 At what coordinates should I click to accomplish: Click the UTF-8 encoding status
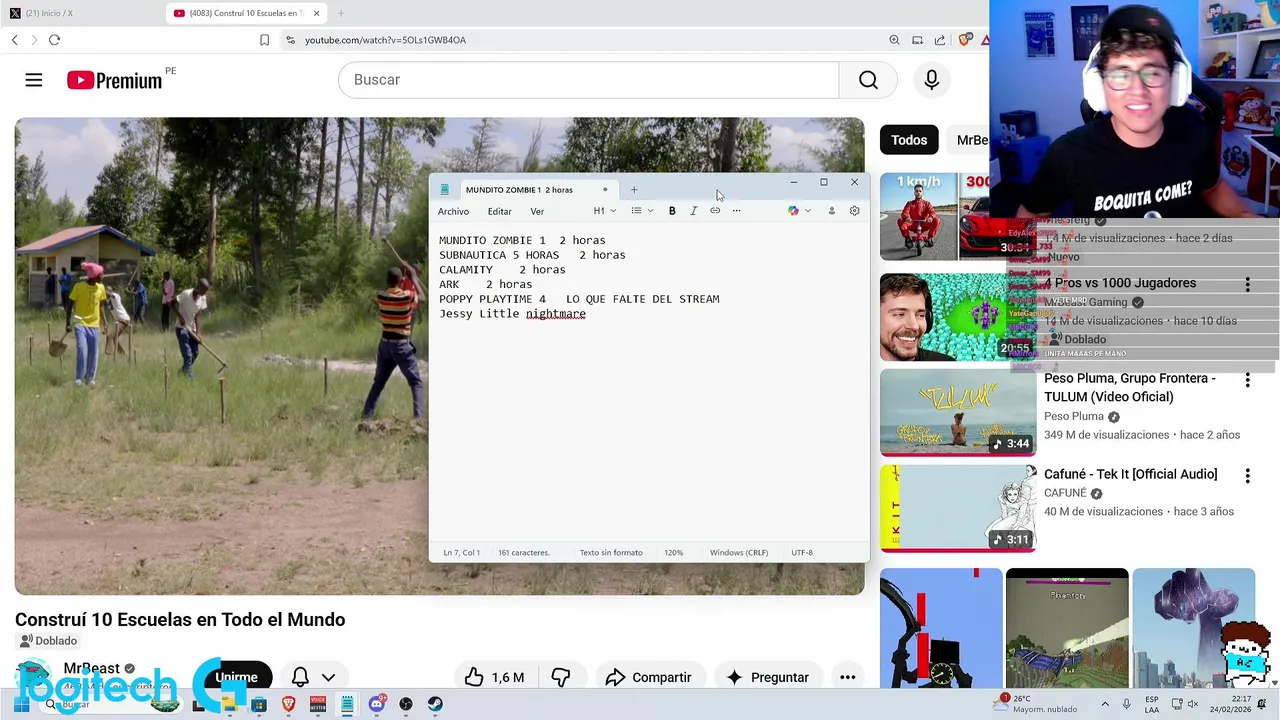click(x=802, y=553)
